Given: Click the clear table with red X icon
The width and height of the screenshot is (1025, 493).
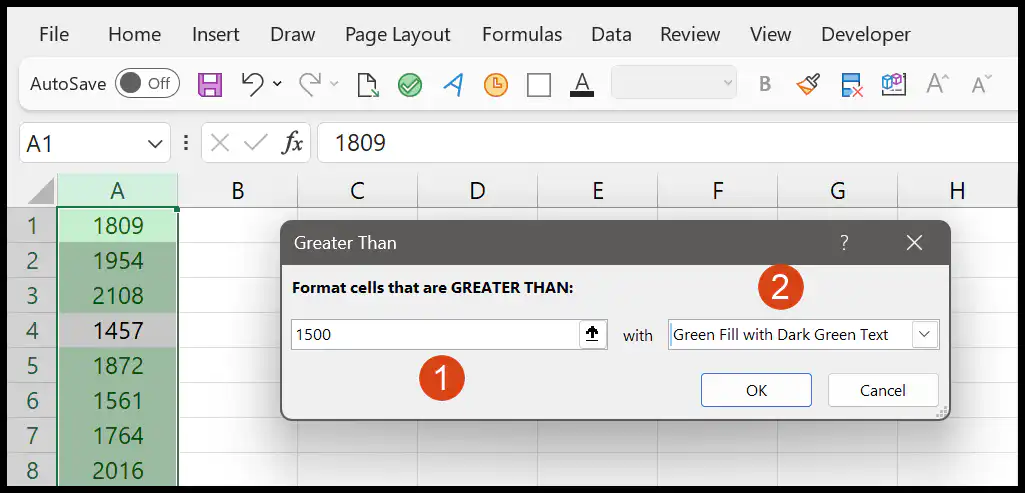Looking at the screenshot, I should click(x=852, y=85).
